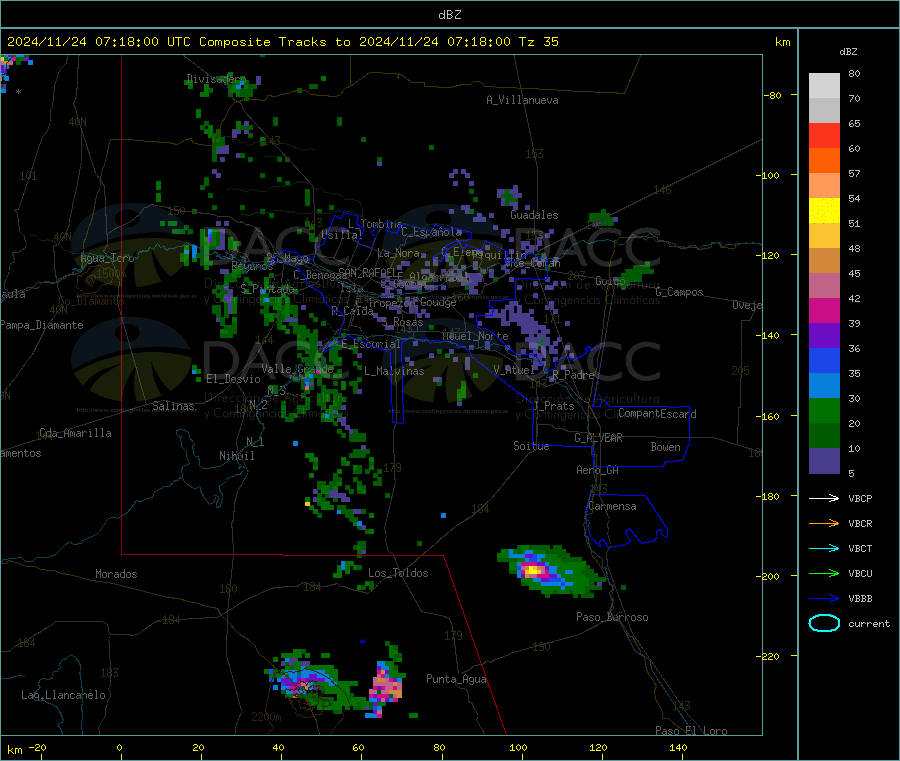Click the 'dBZ' title at the top
This screenshot has width=900, height=761.
[449, 15]
